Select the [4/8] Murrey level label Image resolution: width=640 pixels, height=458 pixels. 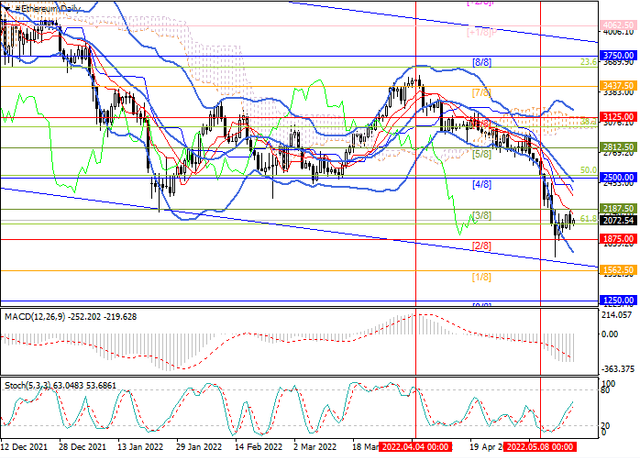coord(481,184)
